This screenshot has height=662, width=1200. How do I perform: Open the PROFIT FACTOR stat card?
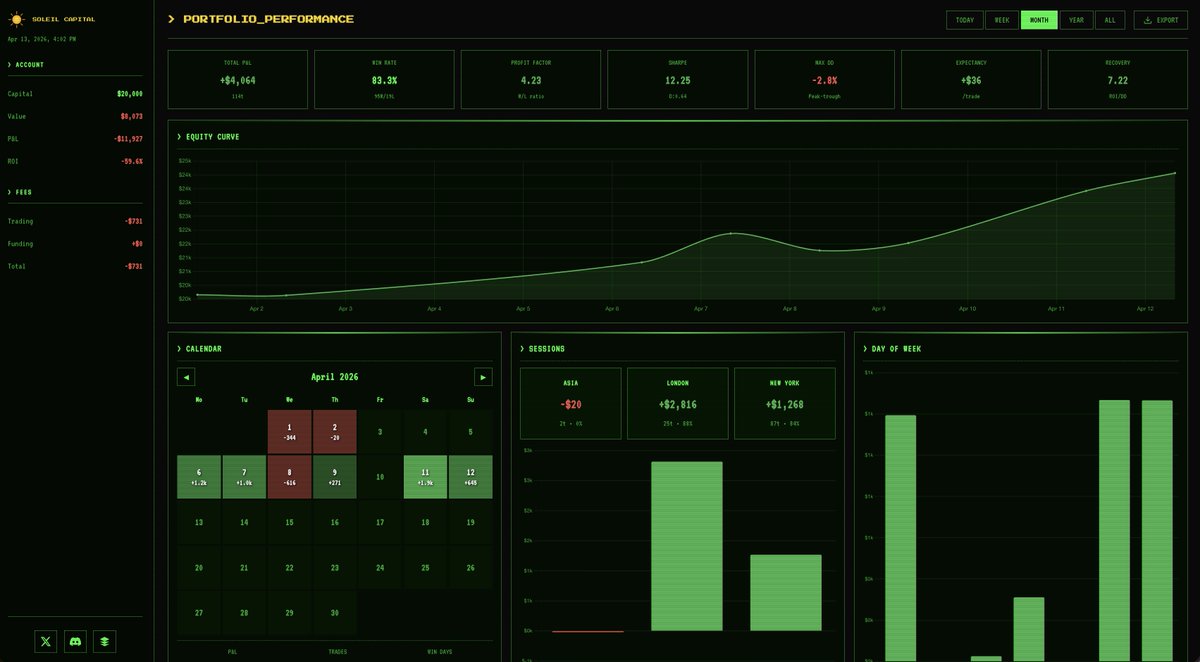point(531,79)
